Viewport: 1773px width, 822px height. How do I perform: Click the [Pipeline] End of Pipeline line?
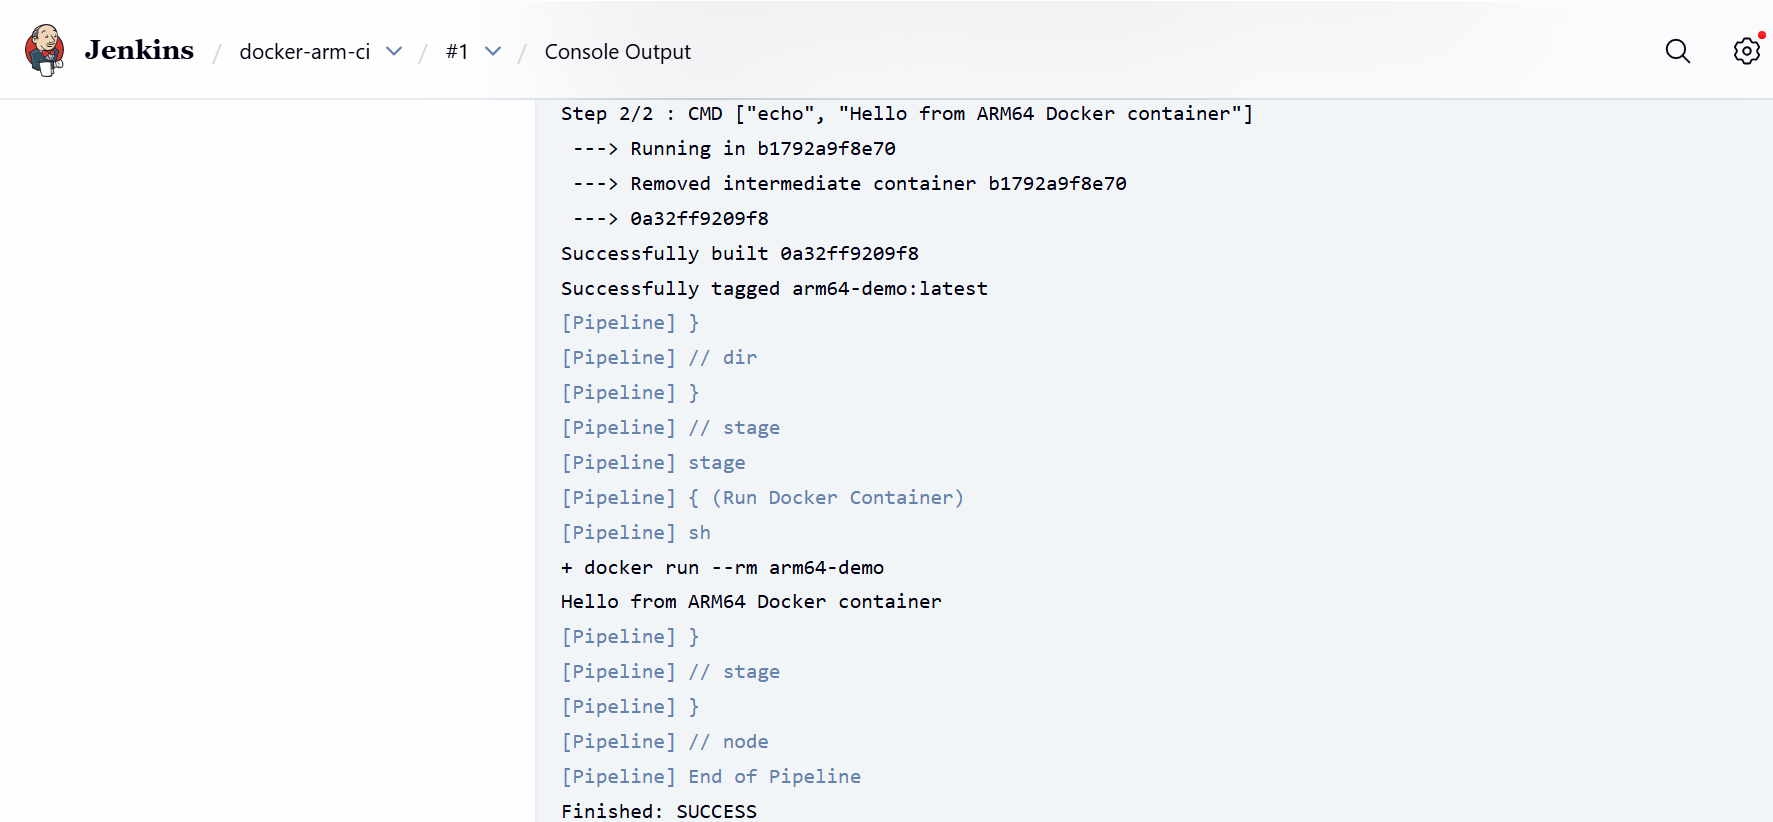[x=710, y=776]
